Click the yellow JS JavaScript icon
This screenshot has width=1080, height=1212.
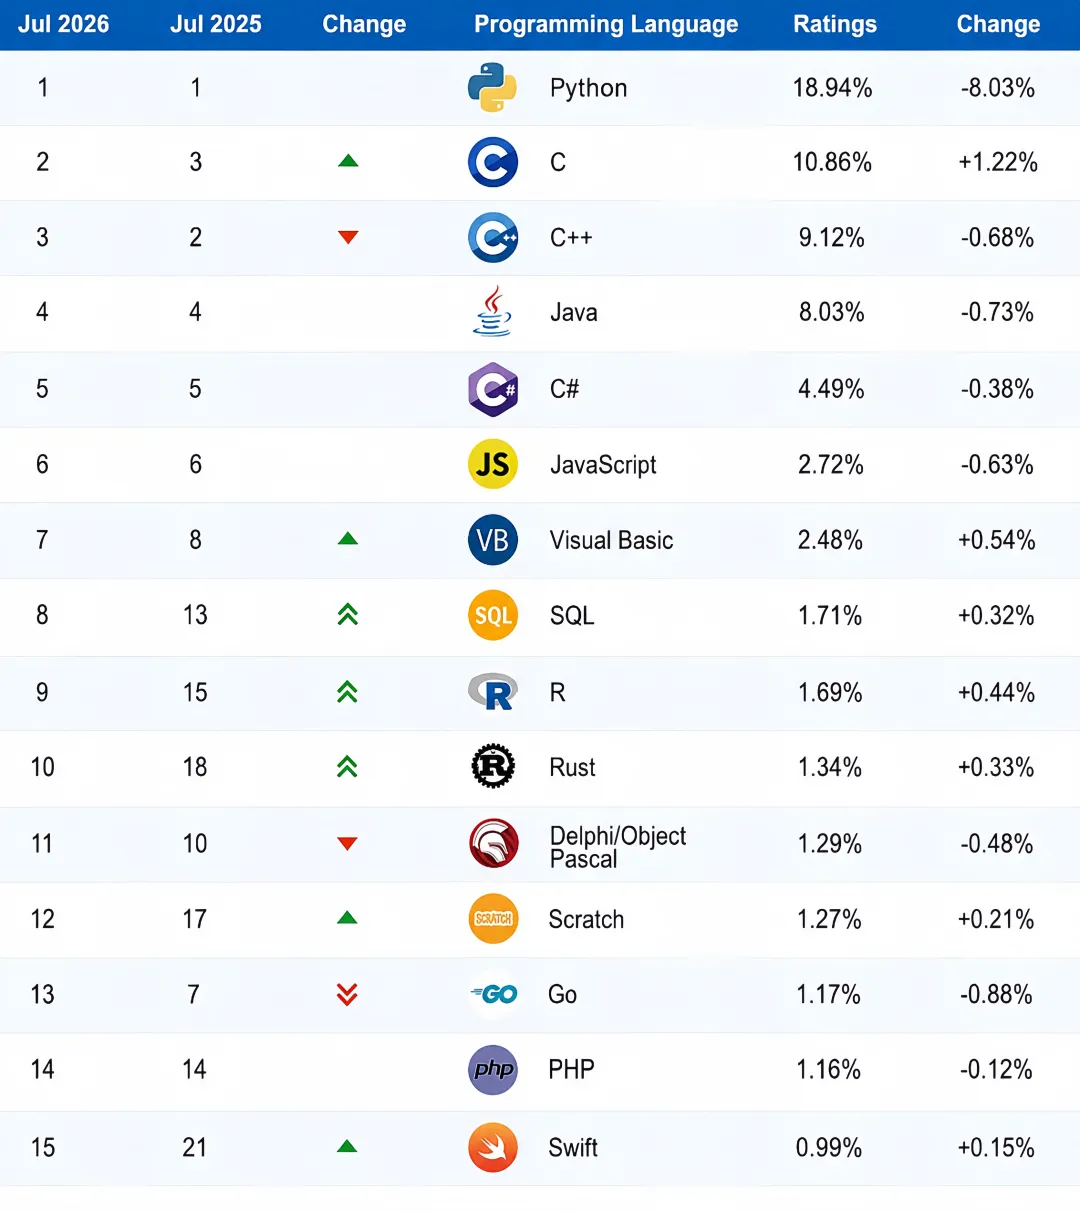click(x=493, y=464)
